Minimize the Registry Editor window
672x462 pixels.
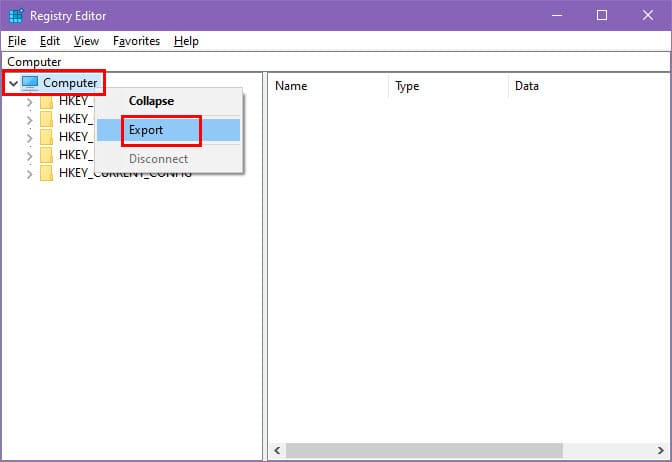tap(557, 15)
